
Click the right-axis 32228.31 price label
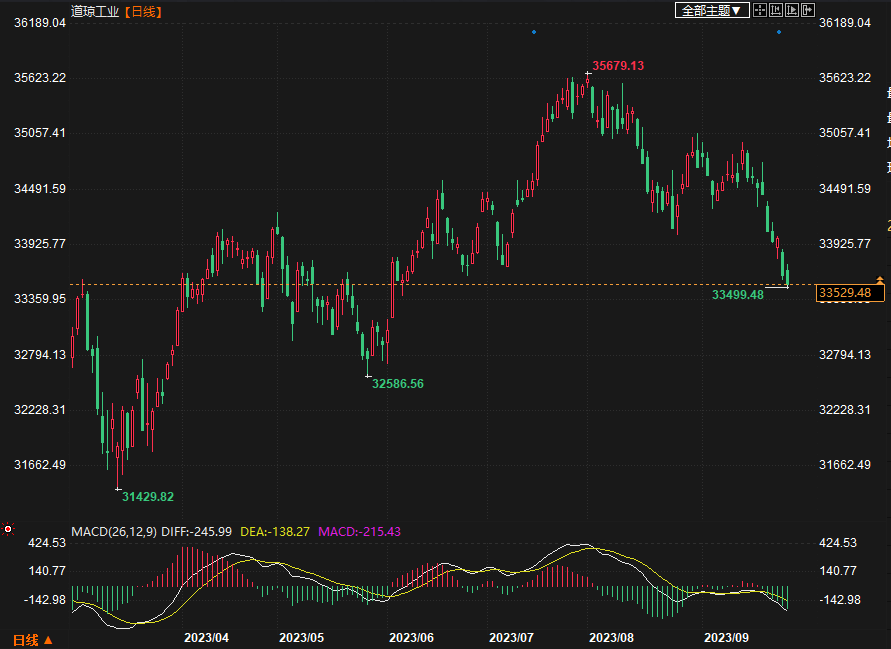point(844,410)
